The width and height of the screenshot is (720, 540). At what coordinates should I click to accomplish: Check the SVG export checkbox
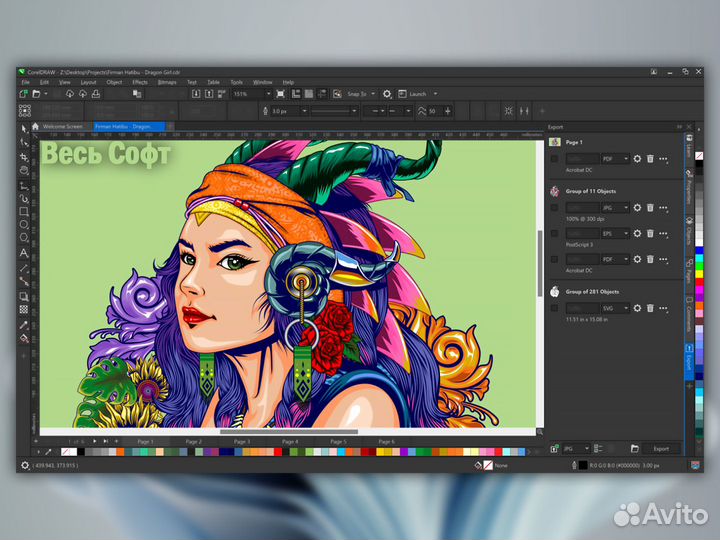click(x=555, y=308)
